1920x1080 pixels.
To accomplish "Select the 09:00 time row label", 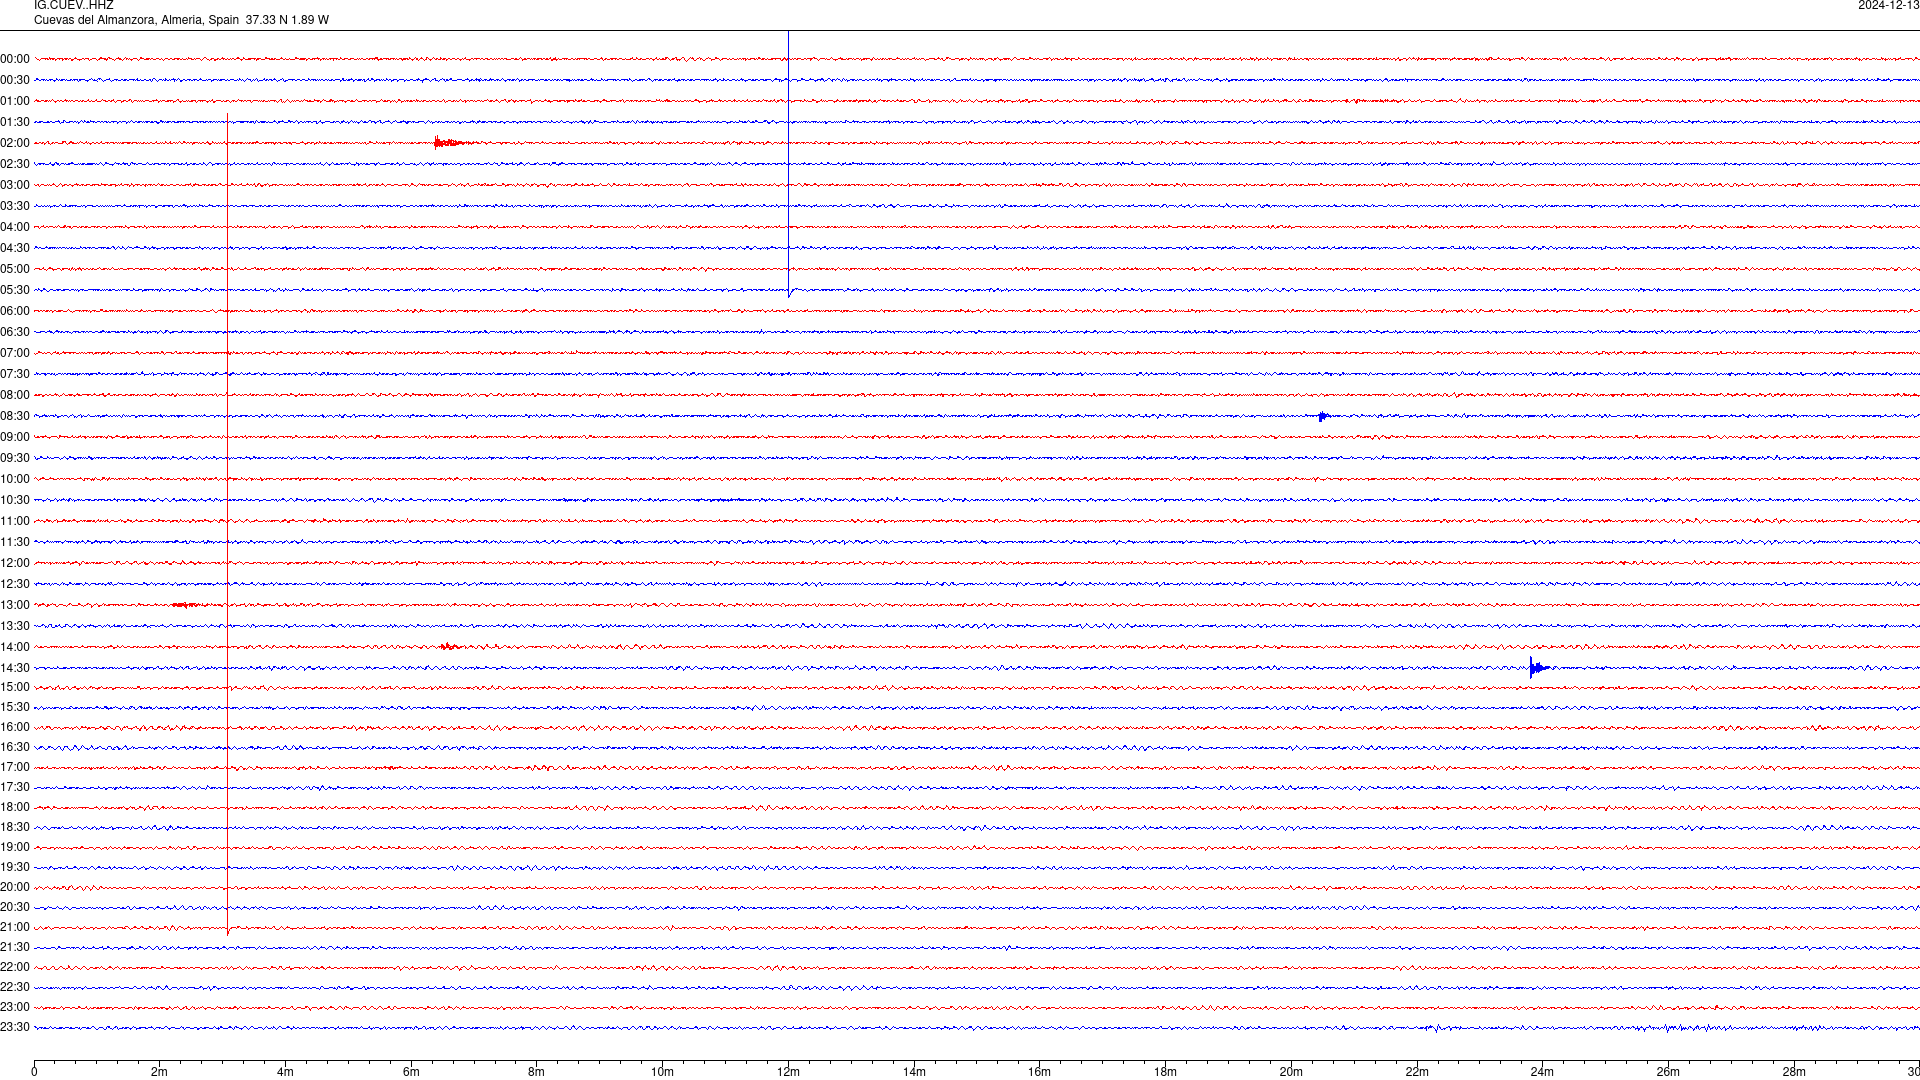I will point(15,437).
